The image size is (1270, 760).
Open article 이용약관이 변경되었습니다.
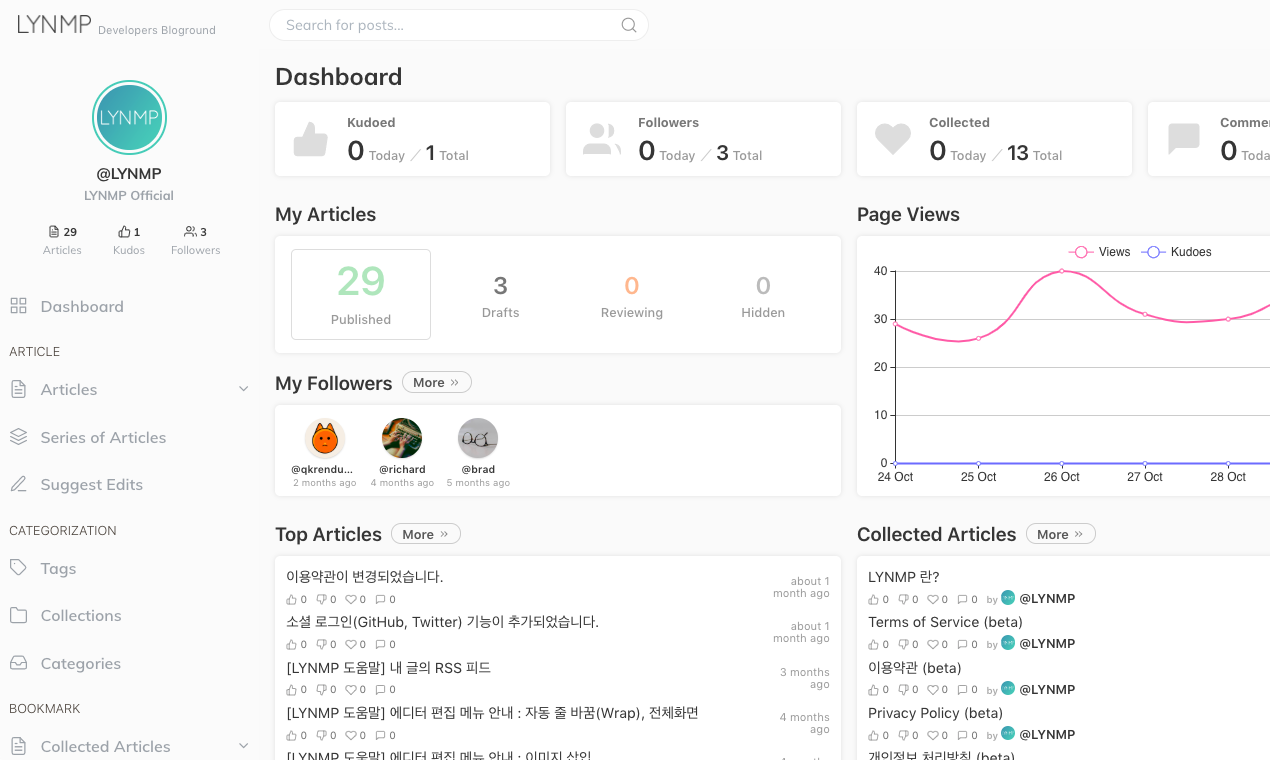click(x=364, y=576)
